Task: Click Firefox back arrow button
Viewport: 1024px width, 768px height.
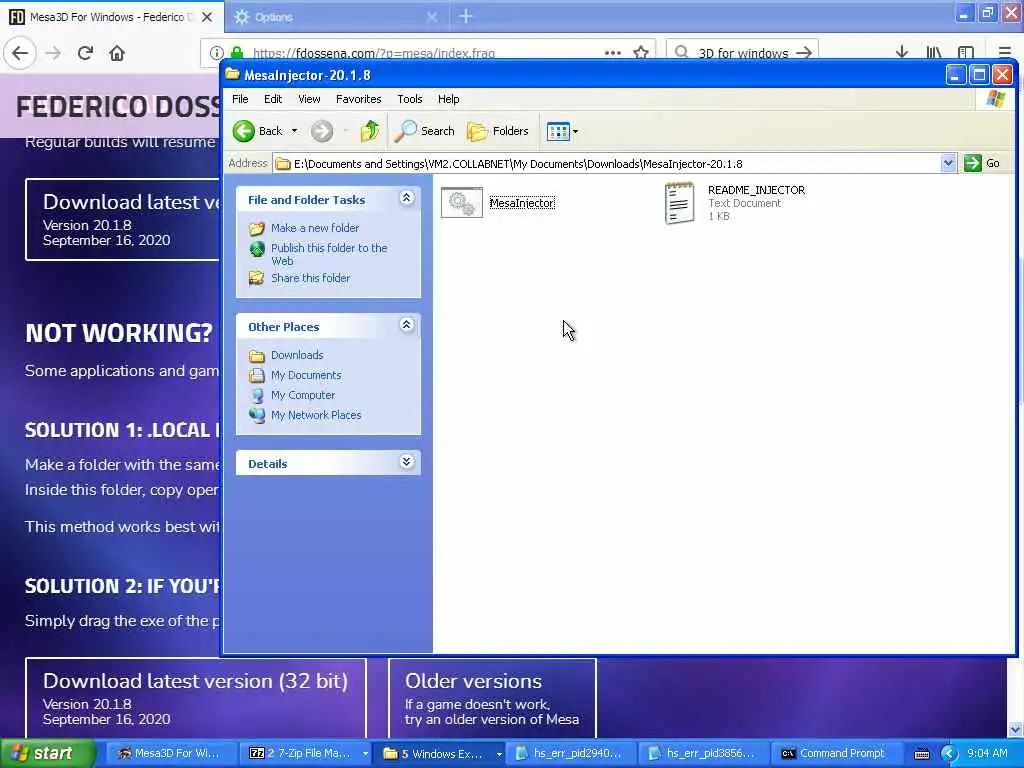Action: pyautogui.click(x=20, y=53)
